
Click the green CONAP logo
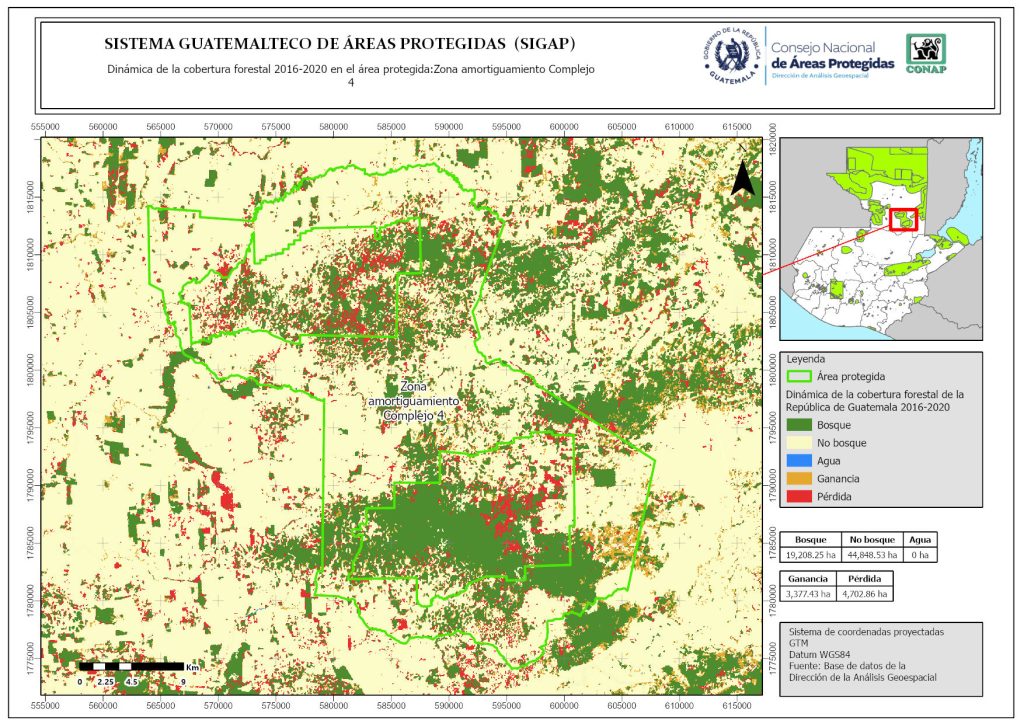tap(925, 54)
